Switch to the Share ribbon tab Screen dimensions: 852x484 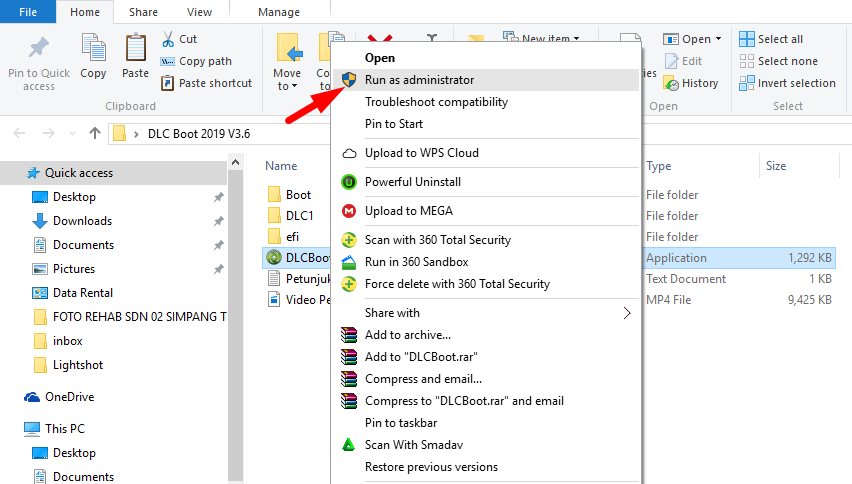pos(143,12)
